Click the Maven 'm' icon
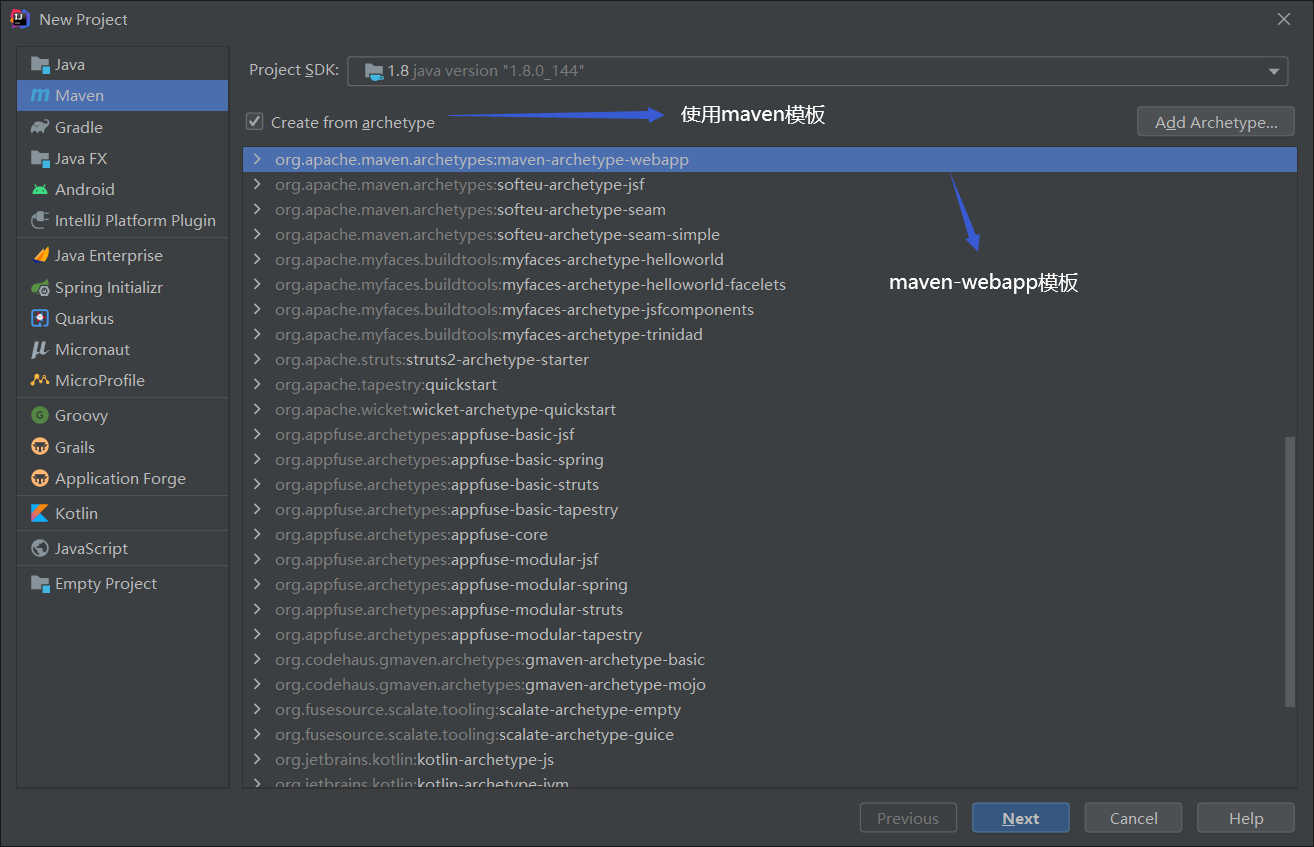 [40, 95]
